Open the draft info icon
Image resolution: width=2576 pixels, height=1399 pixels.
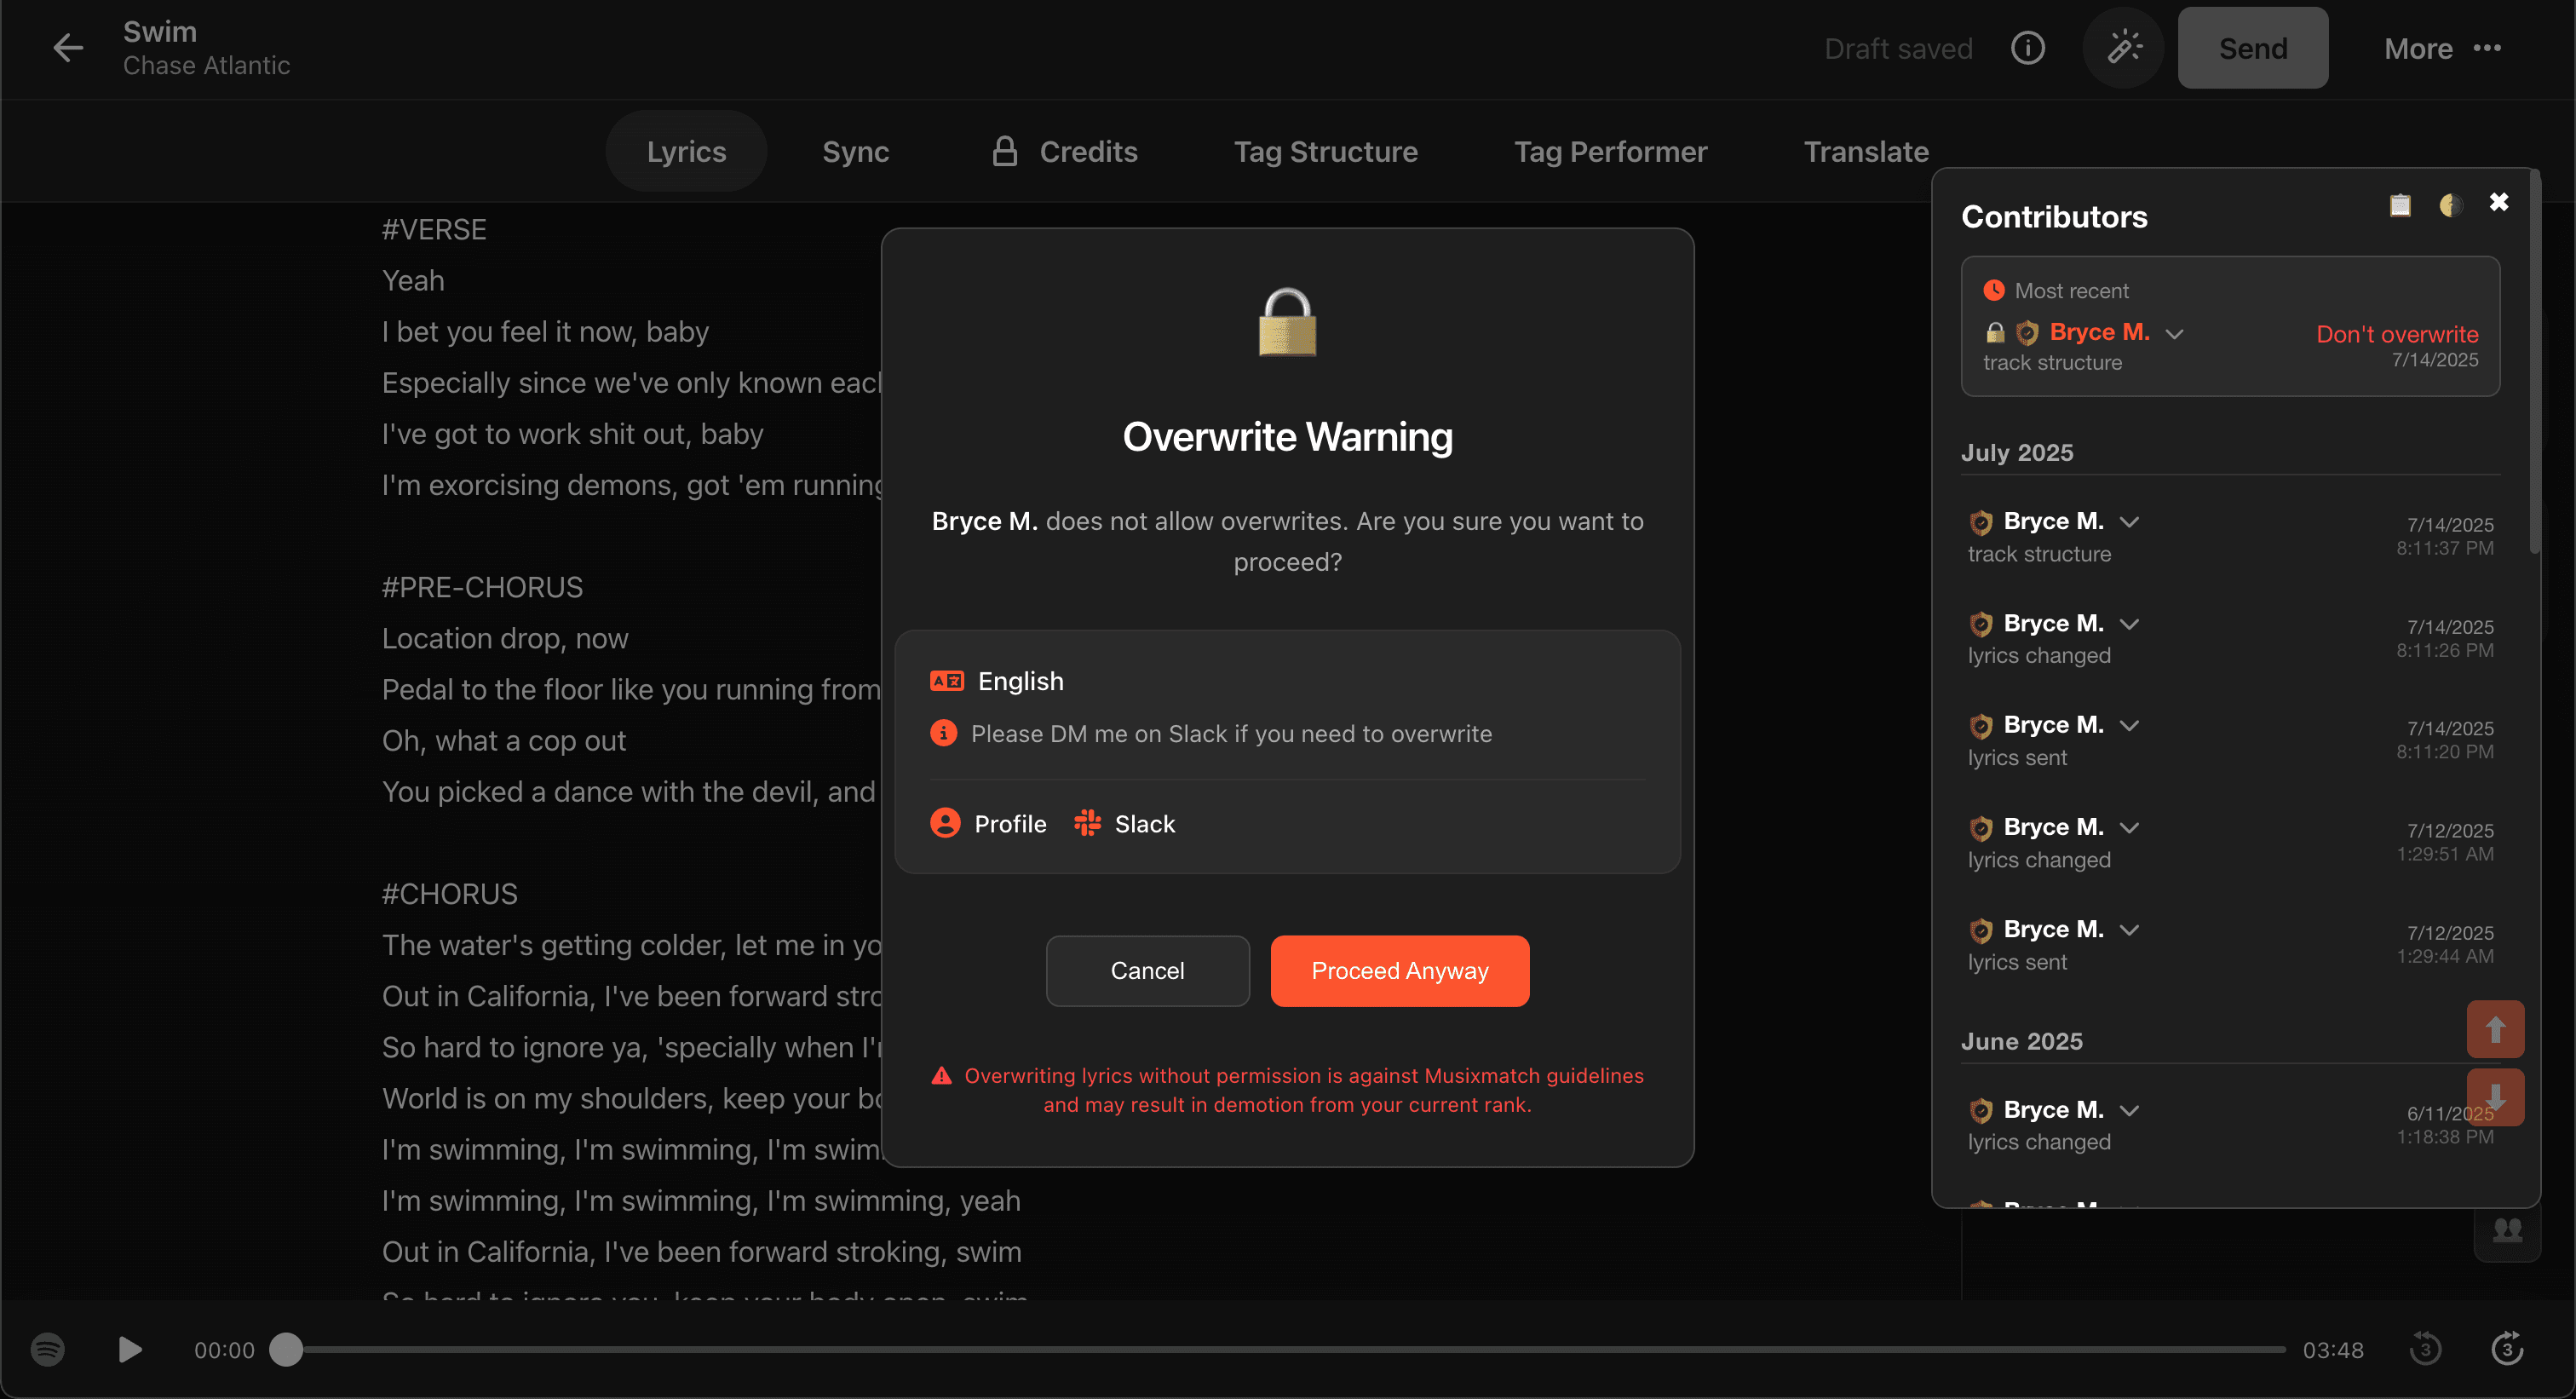(2028, 47)
